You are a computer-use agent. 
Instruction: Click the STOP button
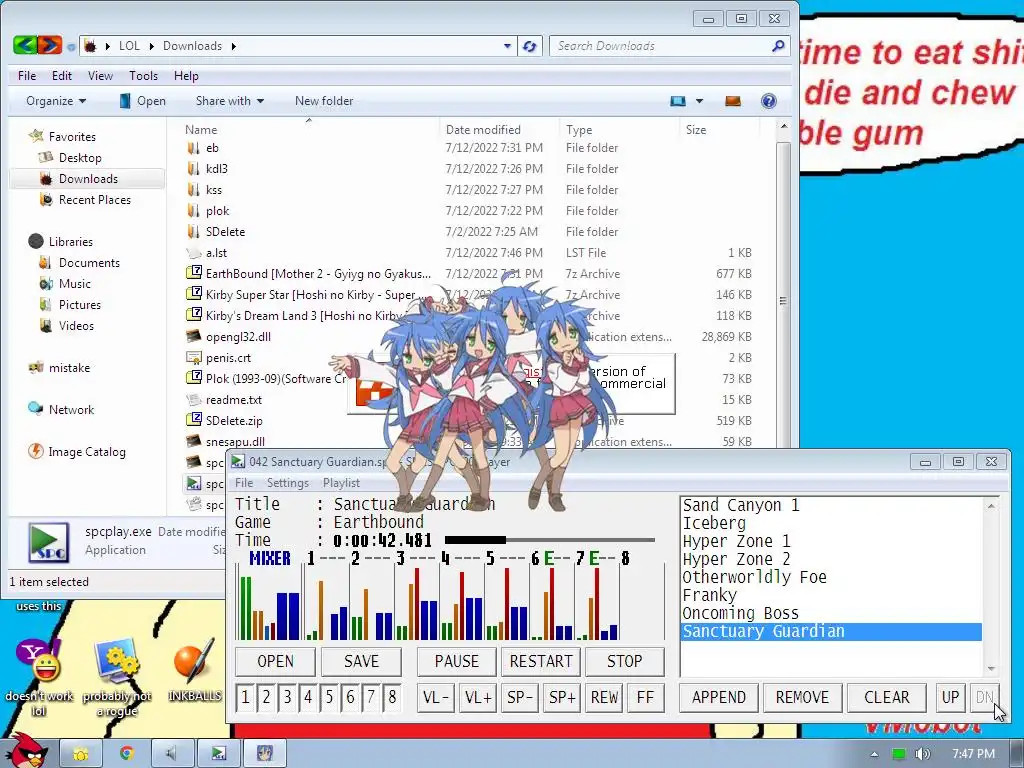coord(625,662)
